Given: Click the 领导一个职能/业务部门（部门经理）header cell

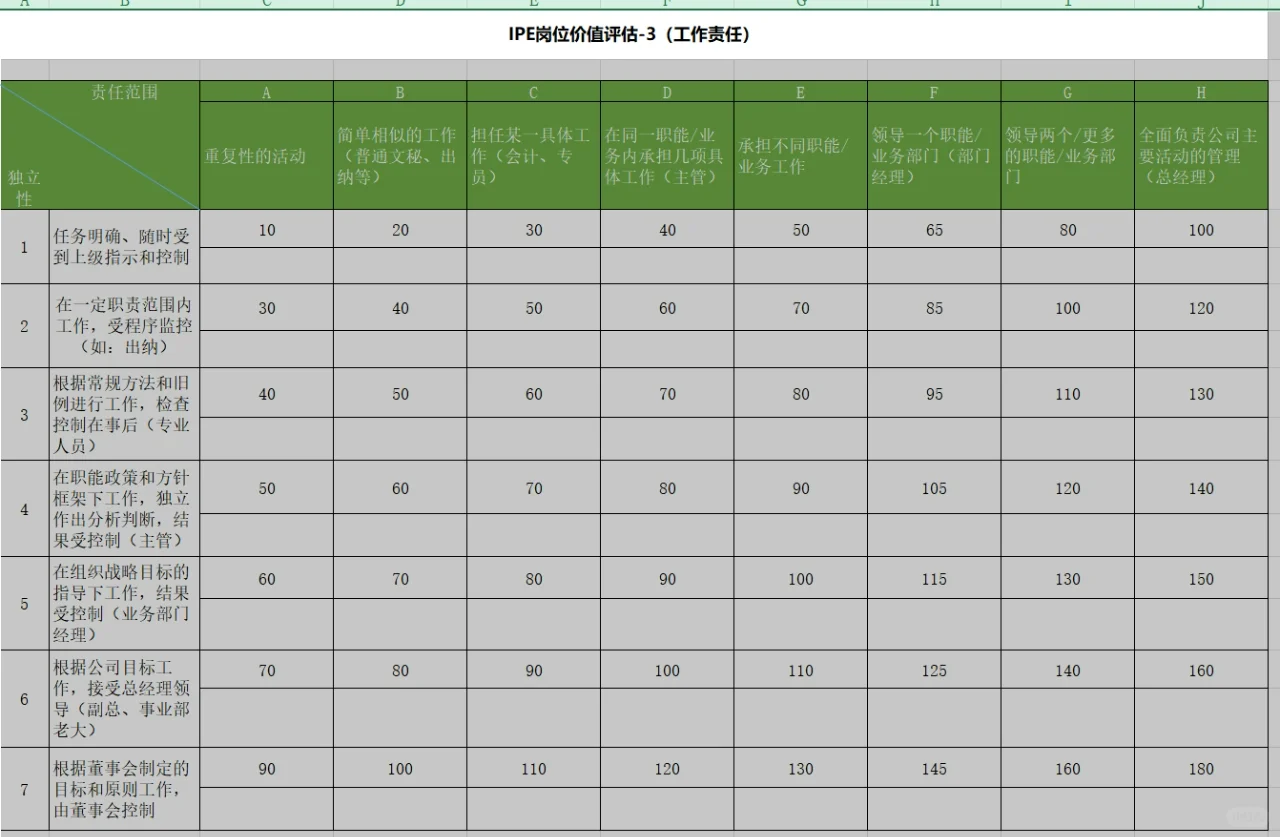Looking at the screenshot, I should [933, 151].
